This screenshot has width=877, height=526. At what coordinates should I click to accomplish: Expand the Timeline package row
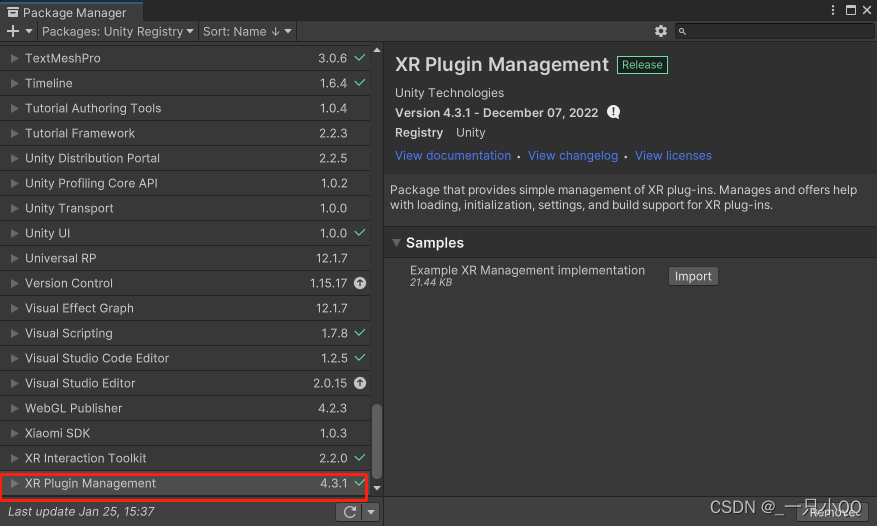pos(15,83)
